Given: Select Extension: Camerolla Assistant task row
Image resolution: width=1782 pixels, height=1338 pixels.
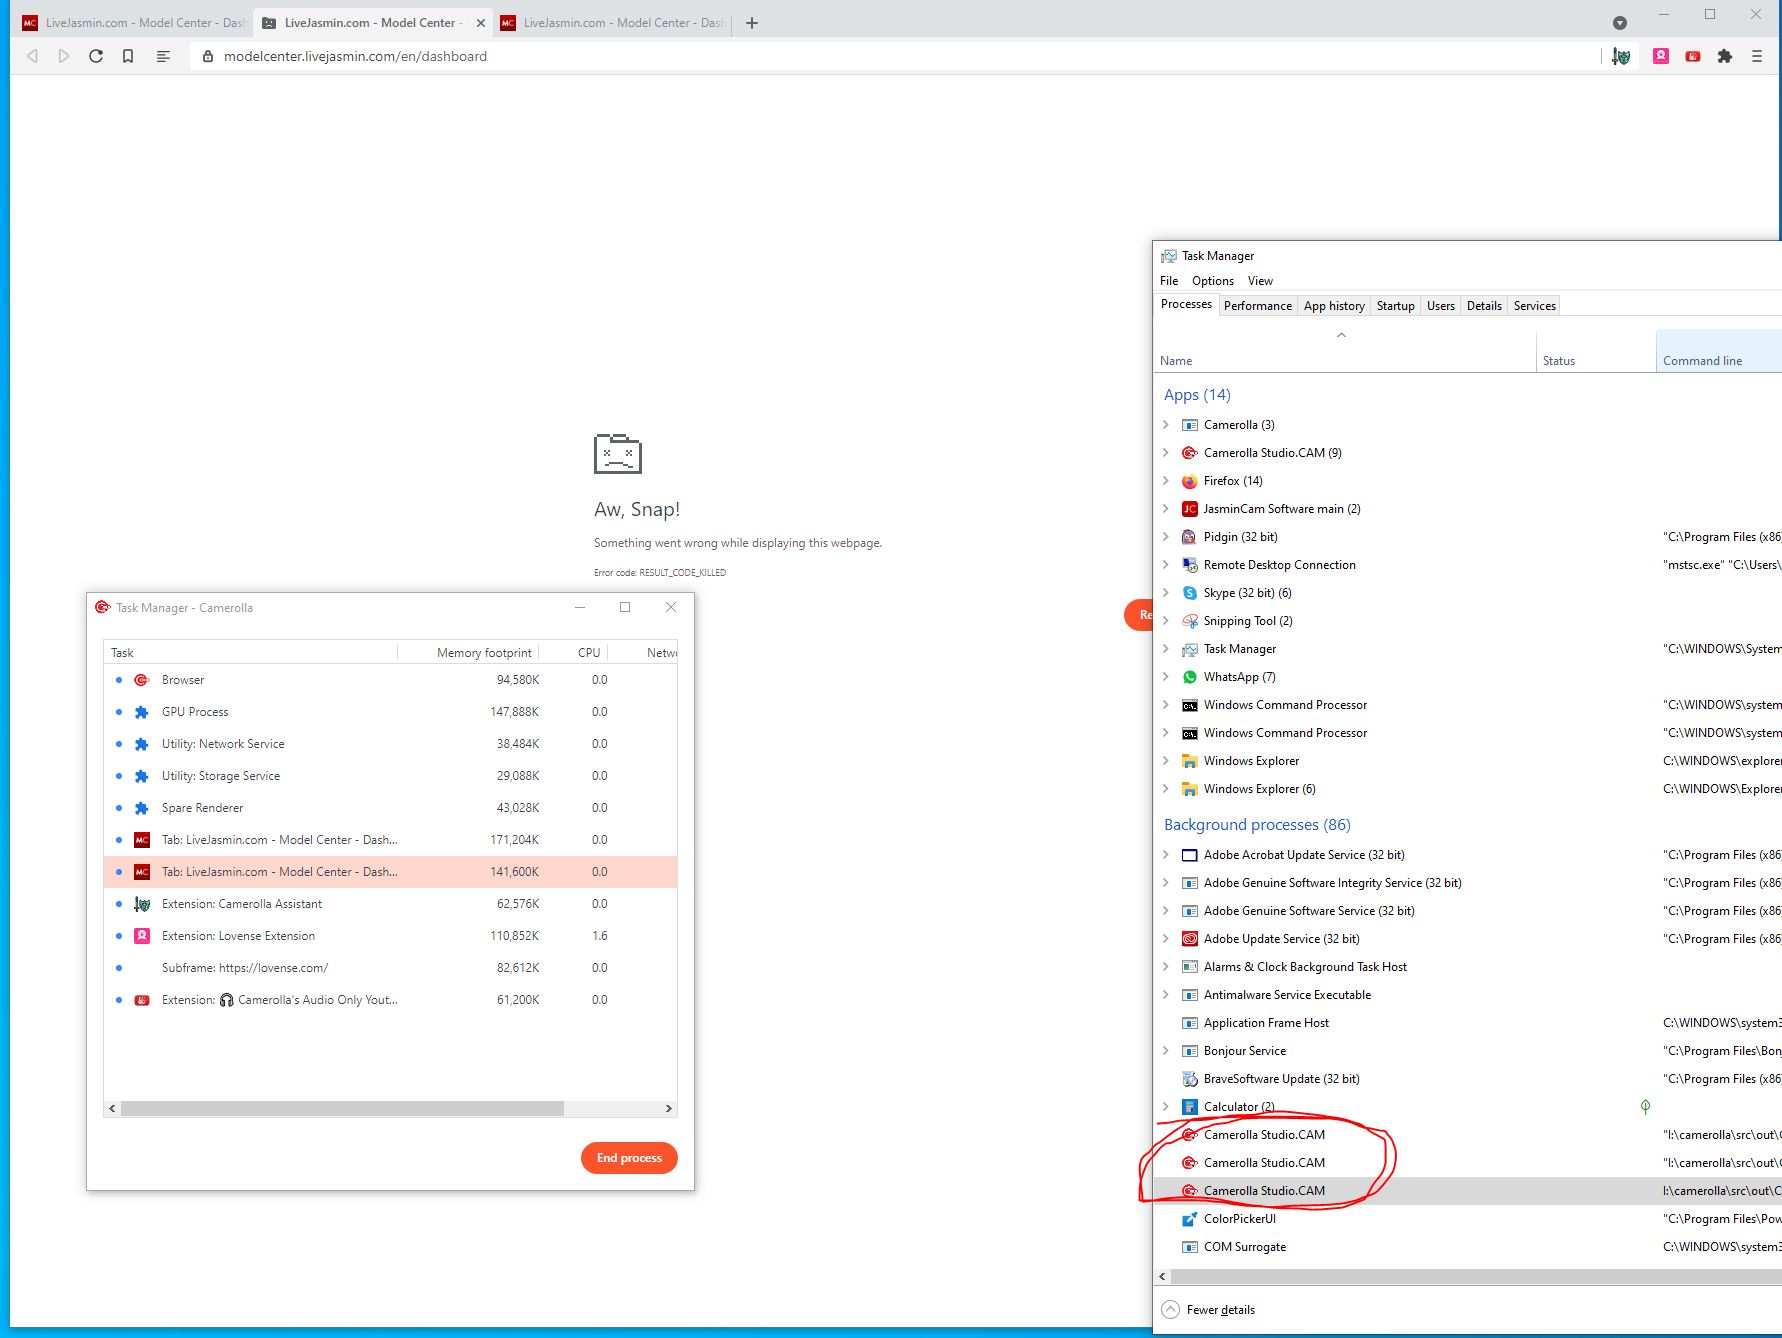Looking at the screenshot, I should 390,904.
